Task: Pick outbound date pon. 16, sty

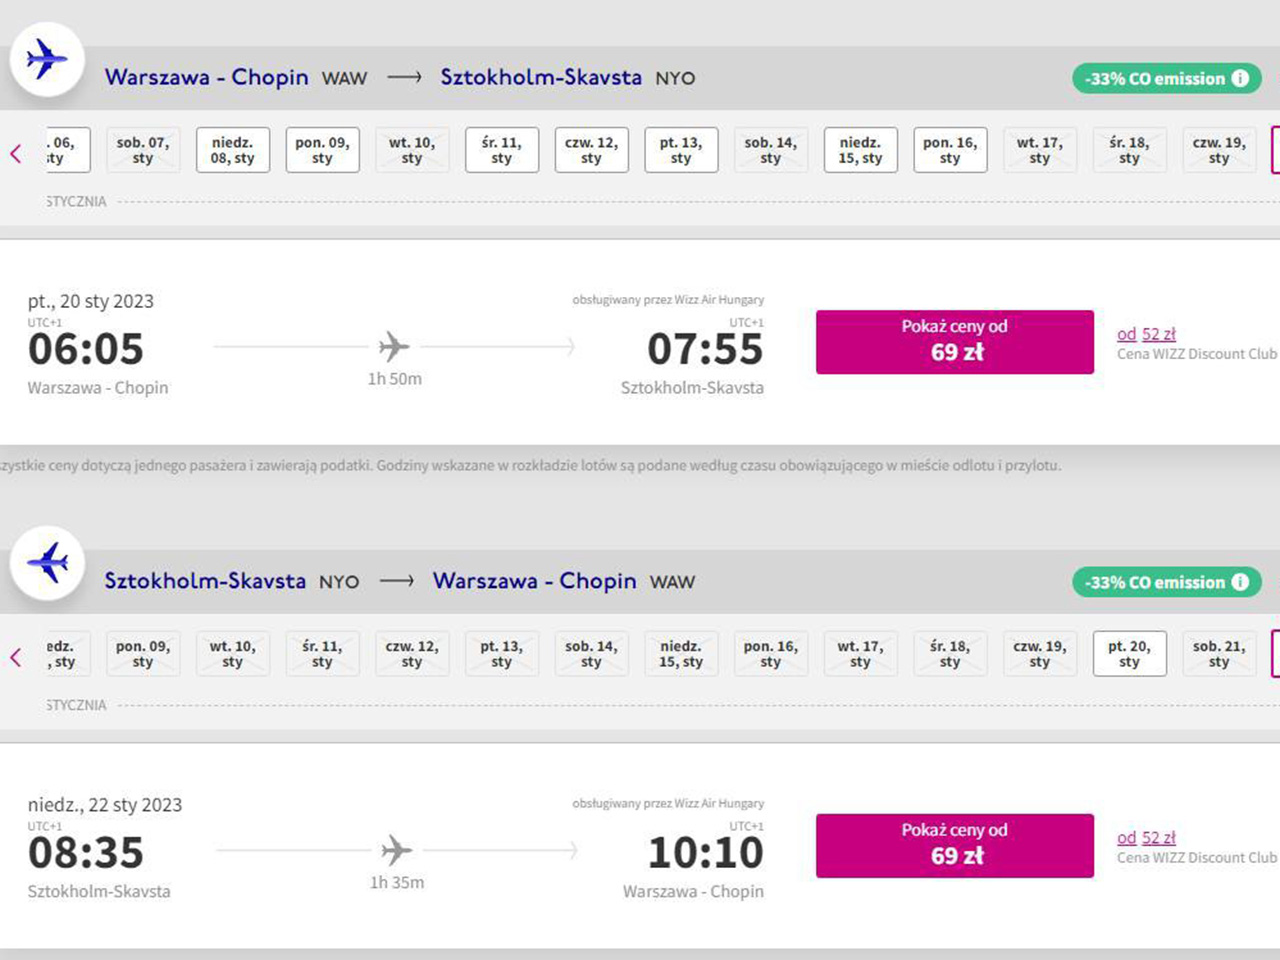Action: (x=950, y=150)
